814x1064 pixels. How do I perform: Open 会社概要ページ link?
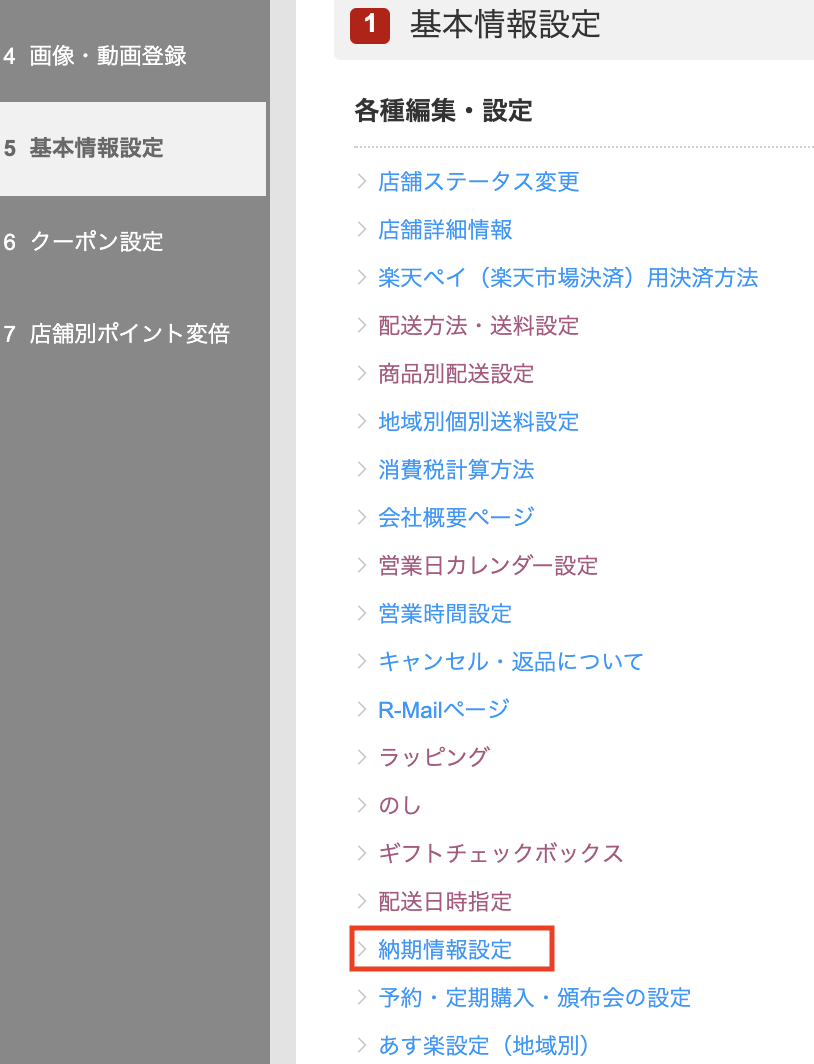coord(456,518)
